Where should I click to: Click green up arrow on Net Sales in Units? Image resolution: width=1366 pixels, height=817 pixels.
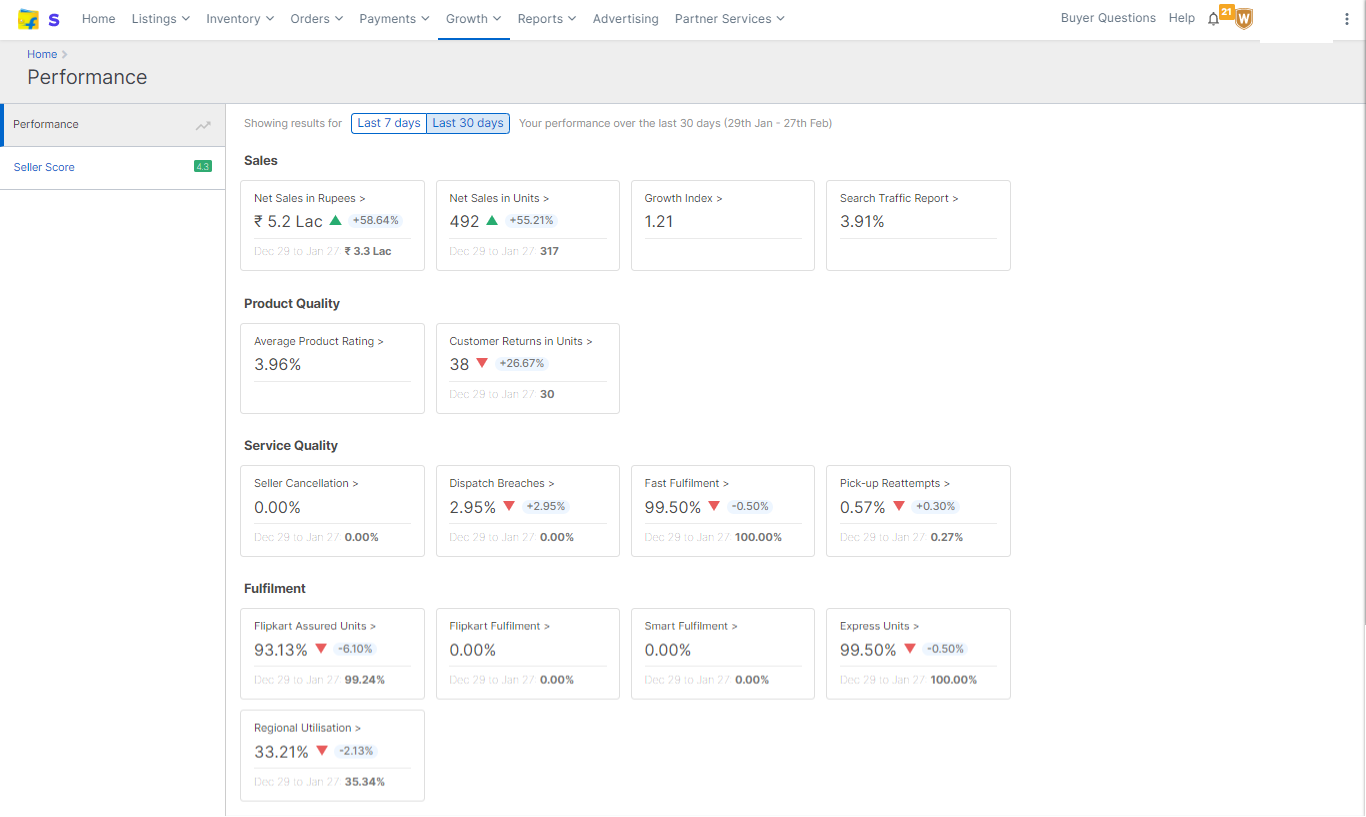click(492, 221)
